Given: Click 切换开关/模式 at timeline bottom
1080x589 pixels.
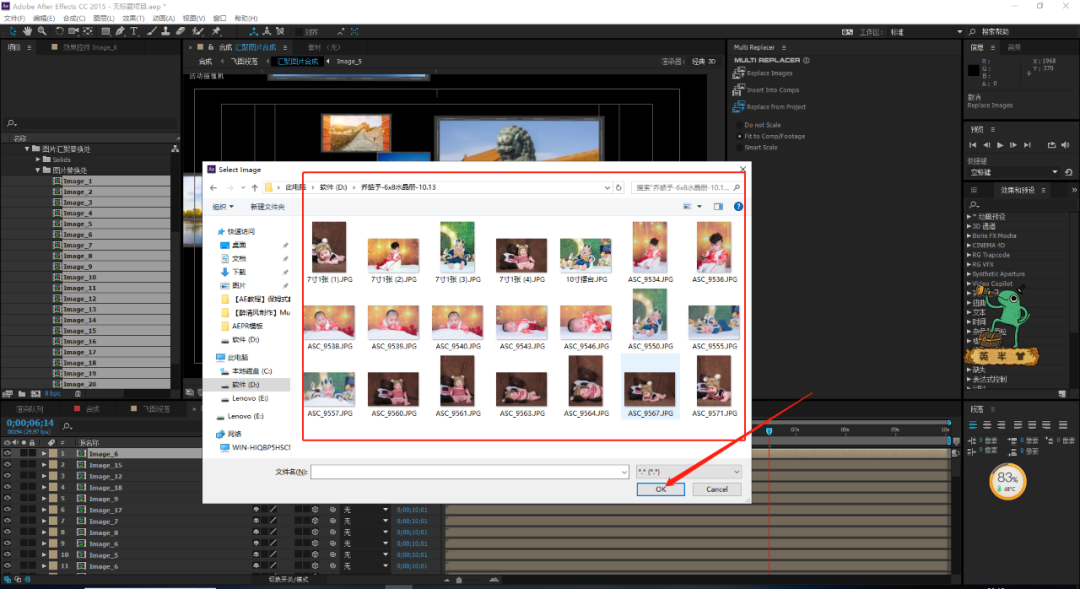Looking at the screenshot, I should [289, 579].
